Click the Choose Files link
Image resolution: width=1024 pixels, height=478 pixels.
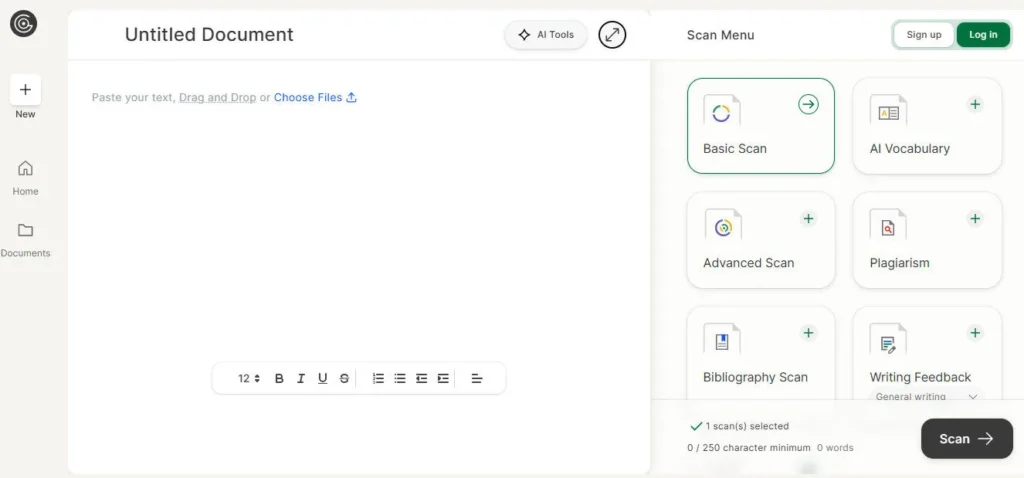pos(308,97)
